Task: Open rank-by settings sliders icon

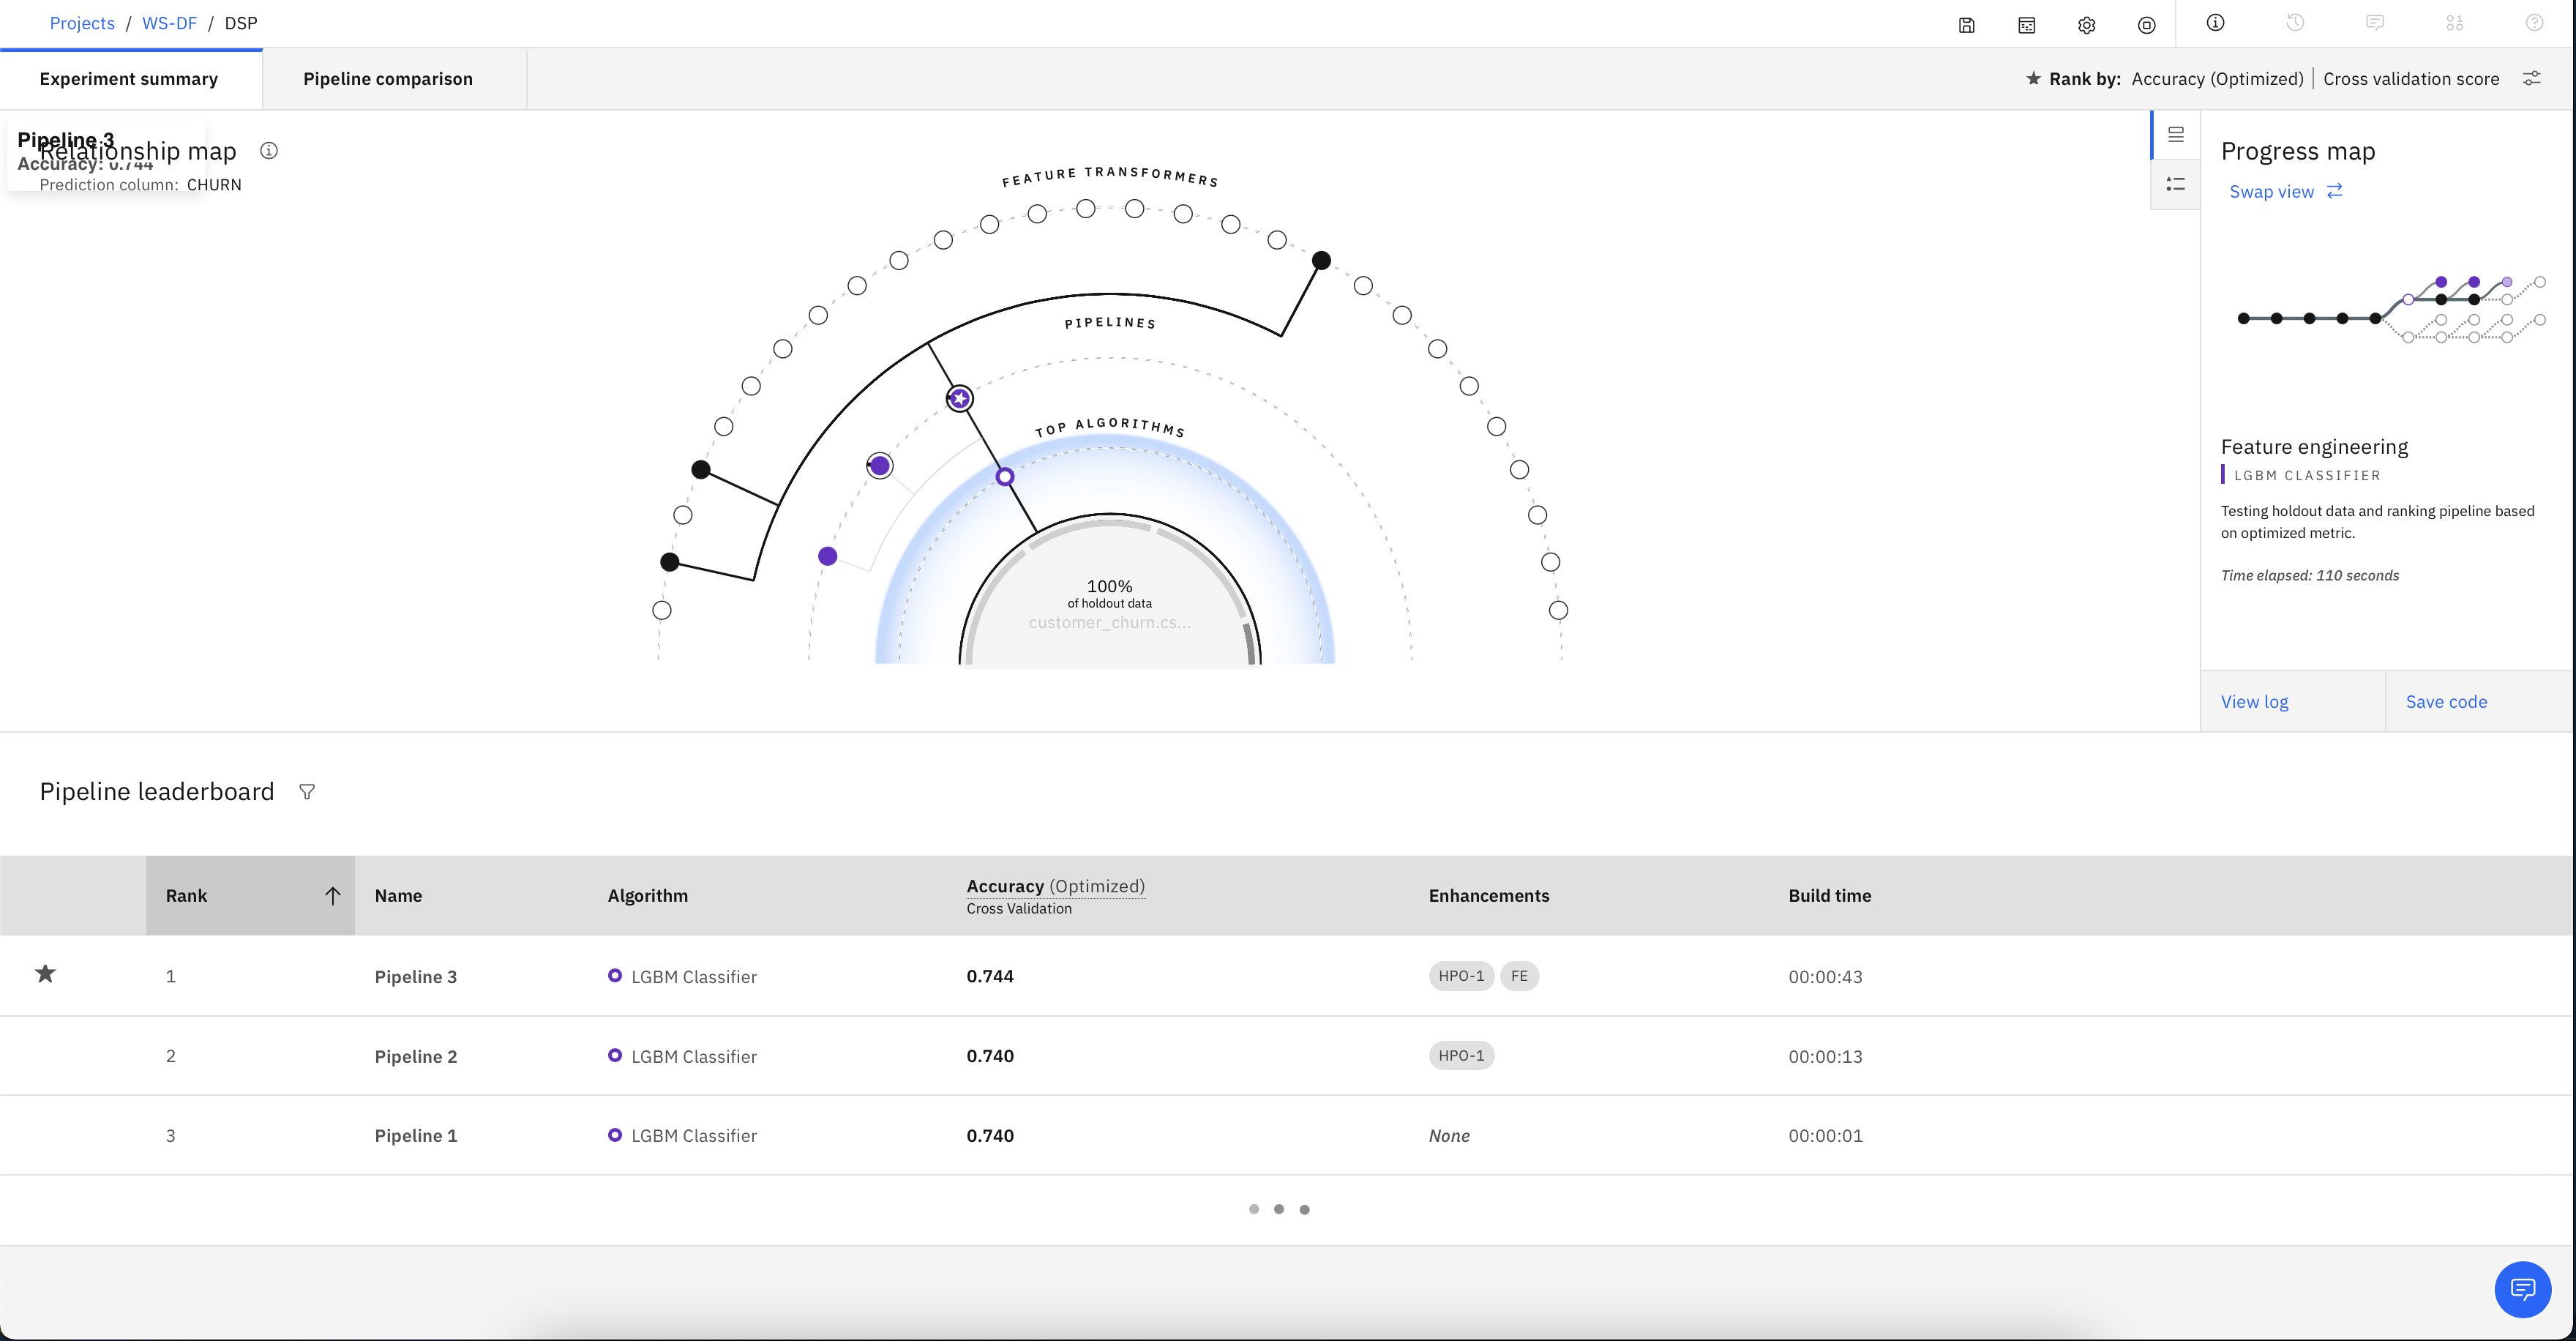Action: point(2531,78)
